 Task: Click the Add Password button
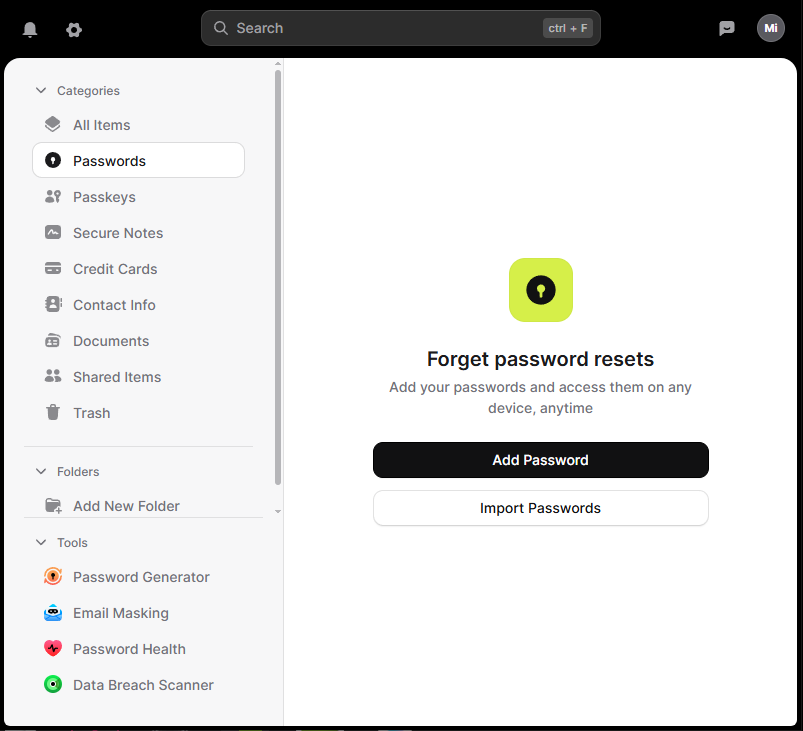tap(540, 460)
